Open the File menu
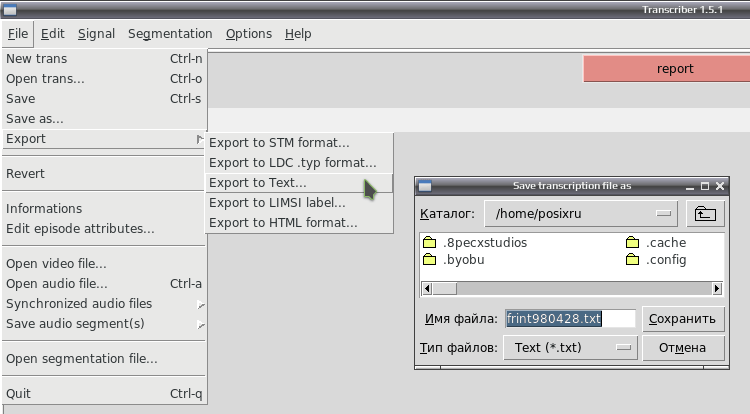This screenshot has height=414, width=750. tap(18, 34)
